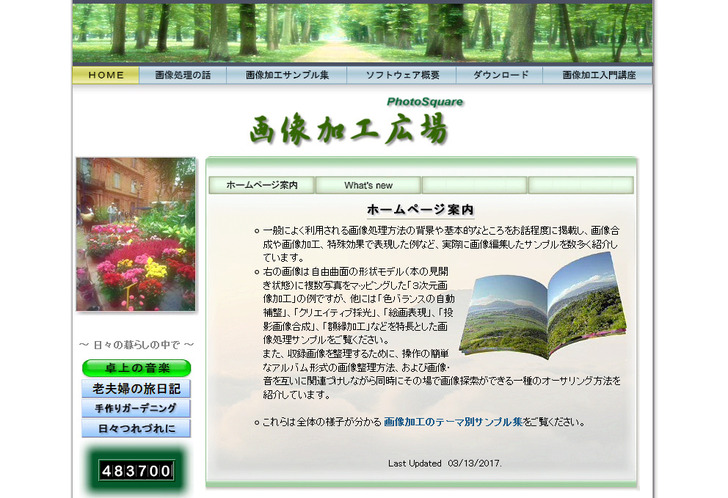
Task: Click the forest path header banner
Action: (362, 32)
